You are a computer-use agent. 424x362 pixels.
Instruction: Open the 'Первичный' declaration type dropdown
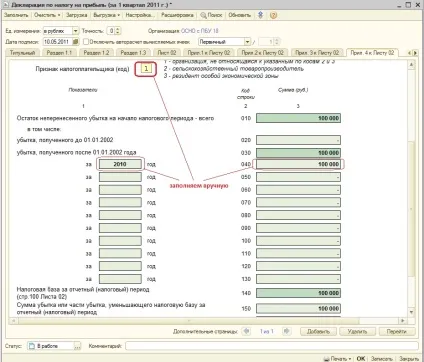click(x=247, y=42)
